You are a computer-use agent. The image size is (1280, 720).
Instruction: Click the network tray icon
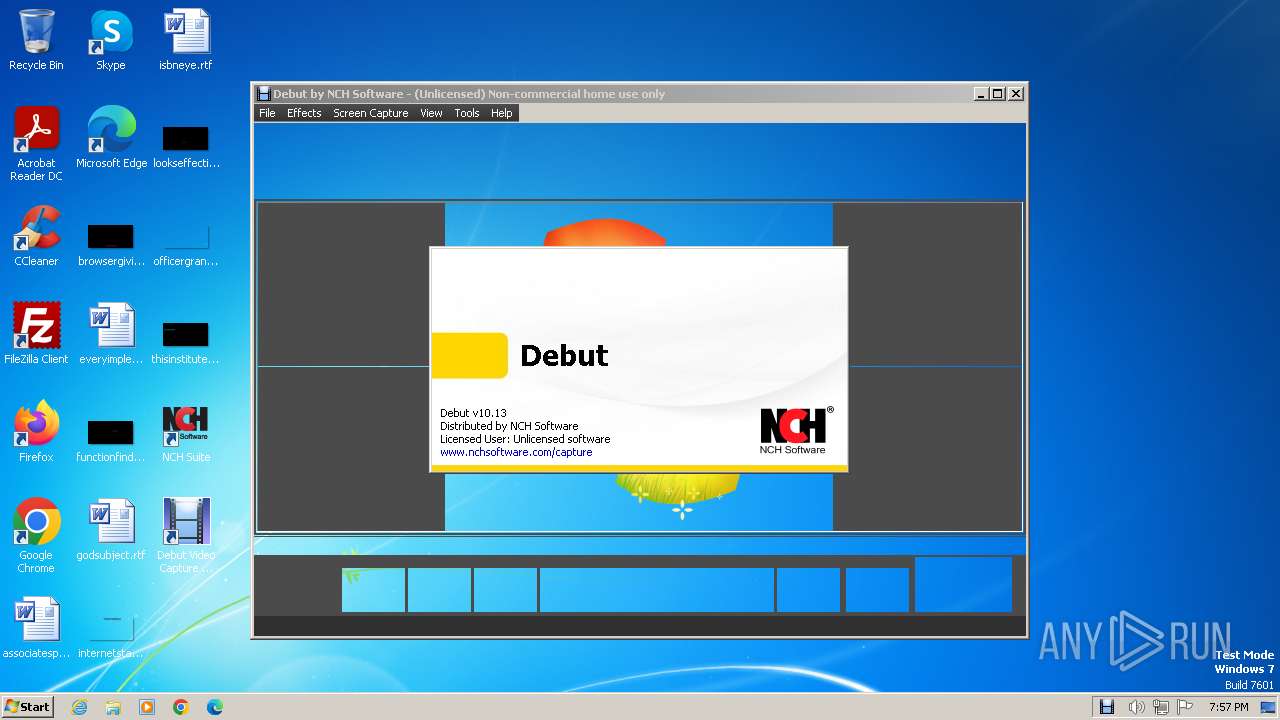click(x=1161, y=707)
